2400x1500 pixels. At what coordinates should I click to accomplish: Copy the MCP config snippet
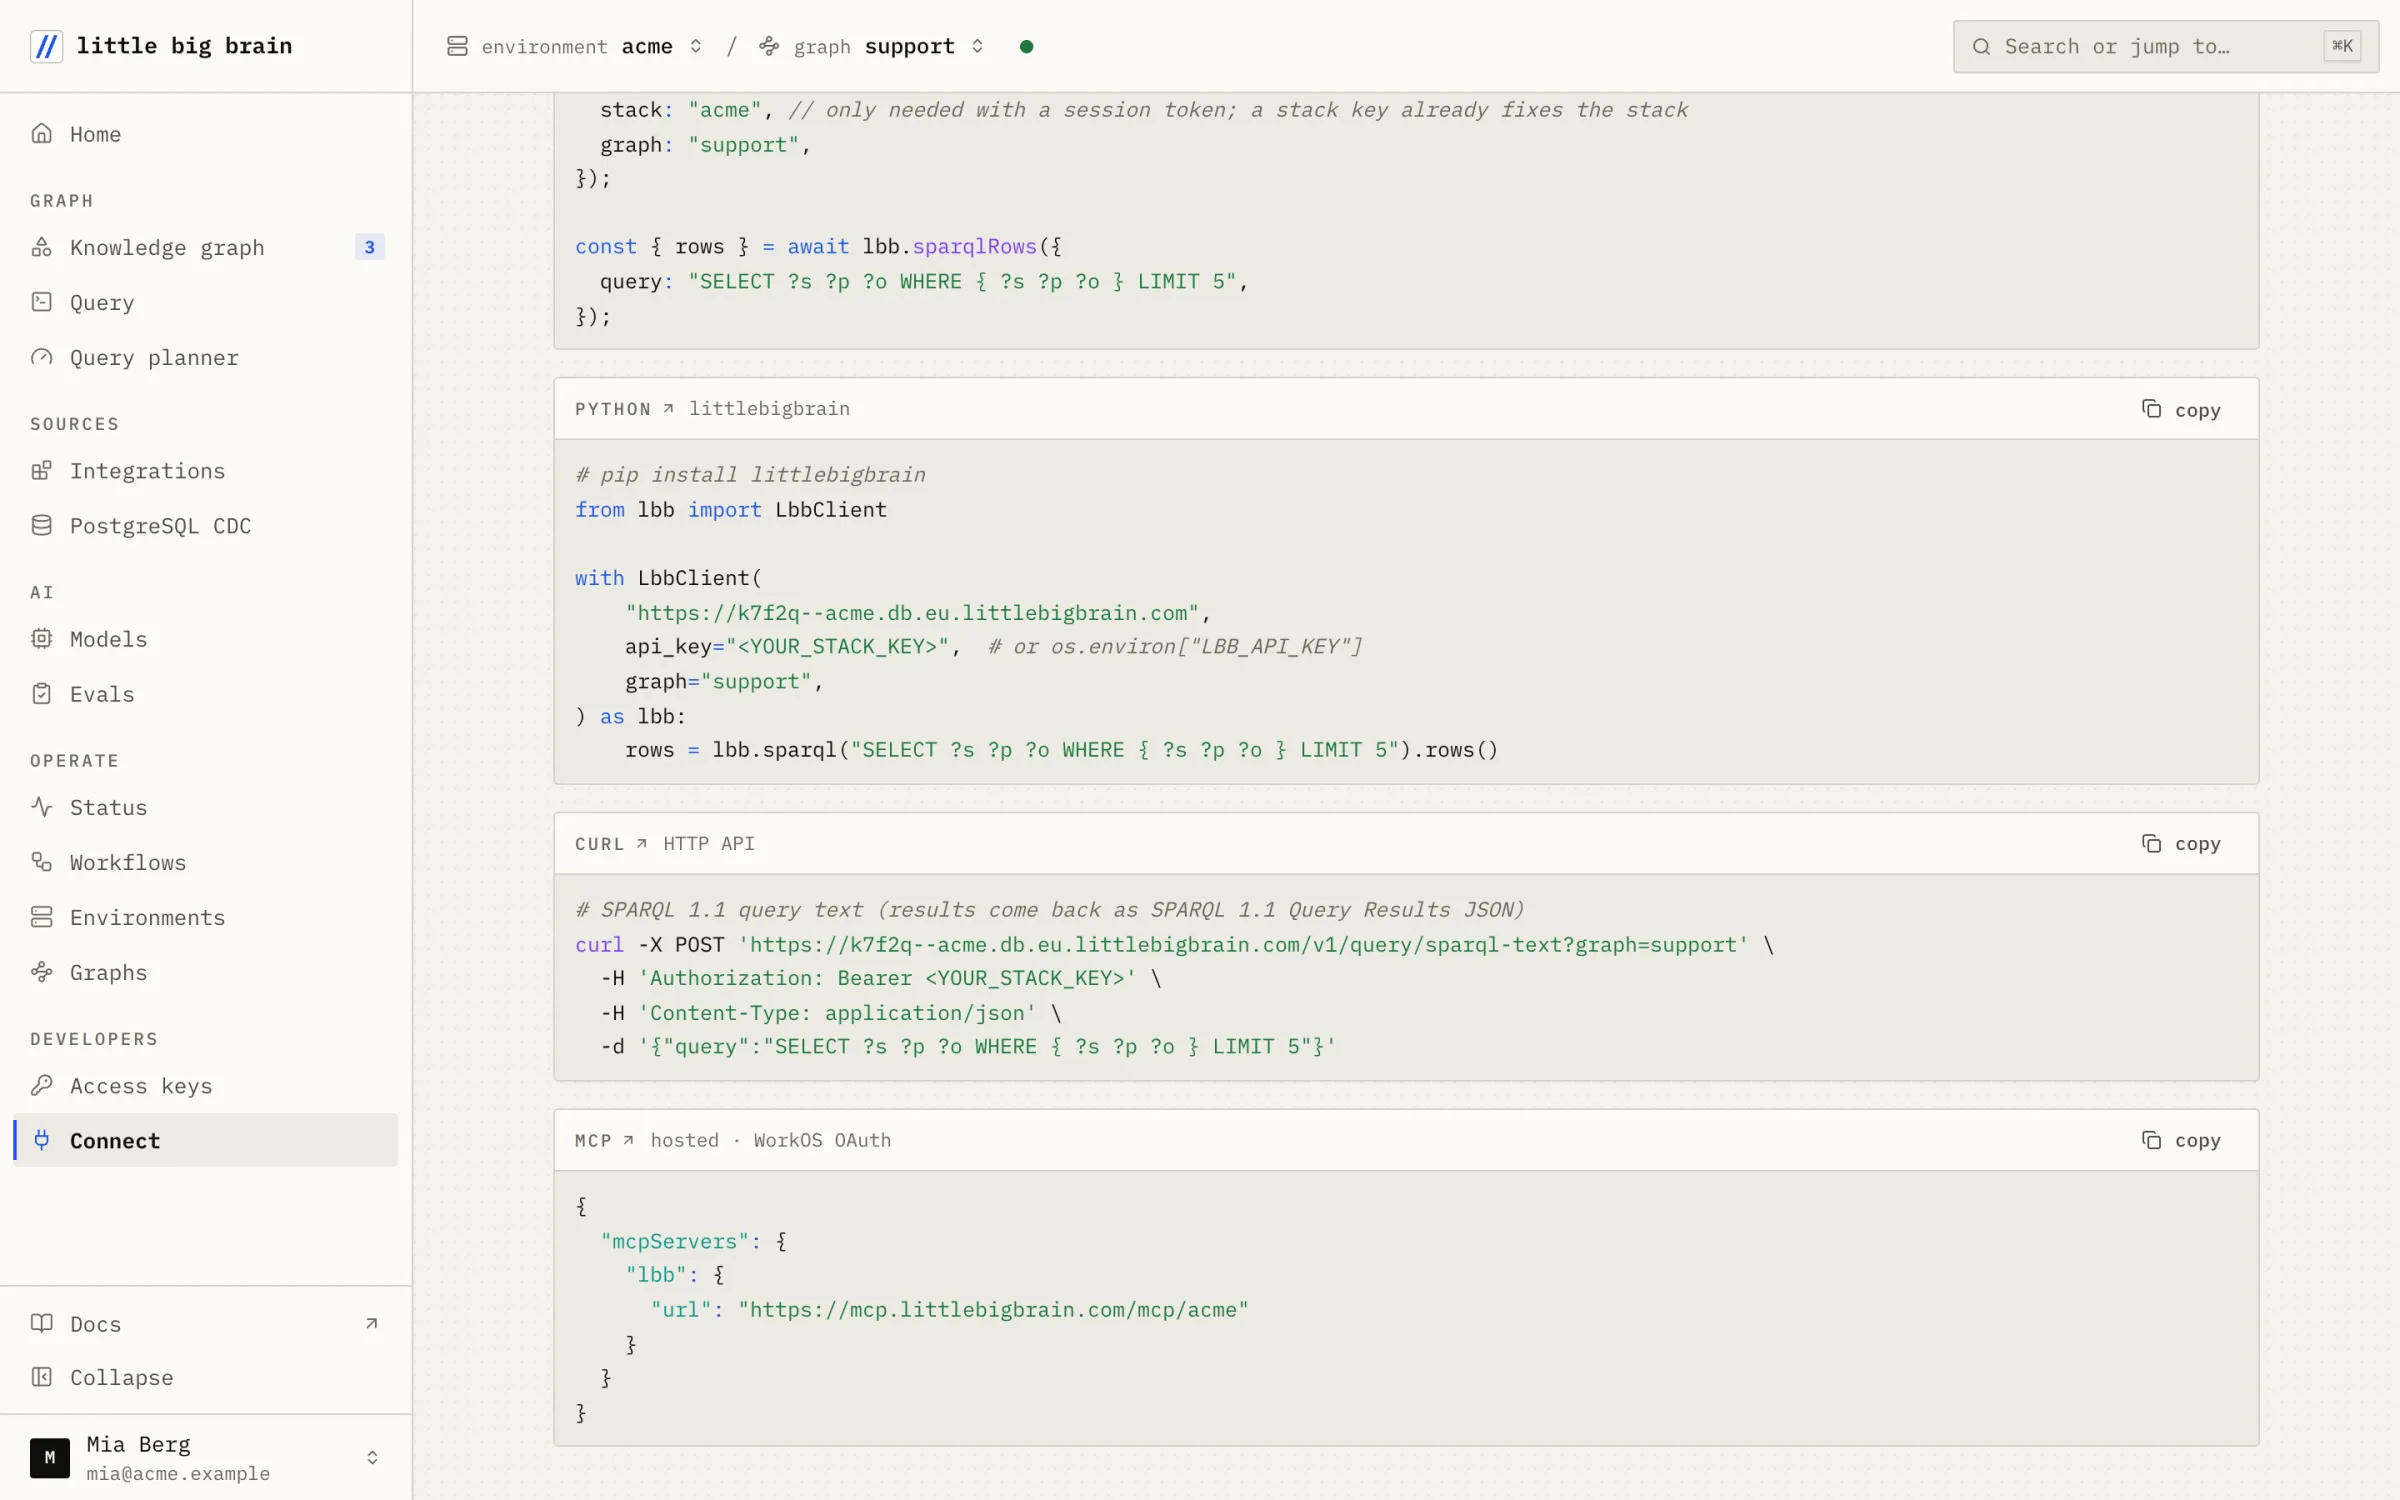(2181, 1140)
